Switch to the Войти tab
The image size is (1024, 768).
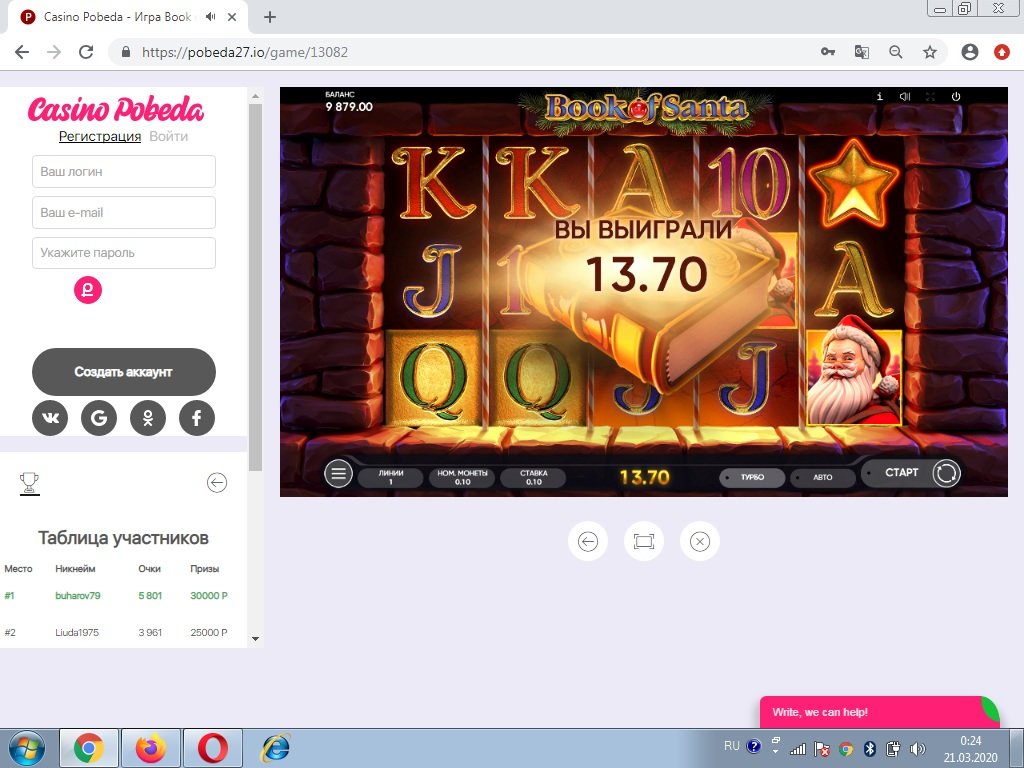(168, 136)
